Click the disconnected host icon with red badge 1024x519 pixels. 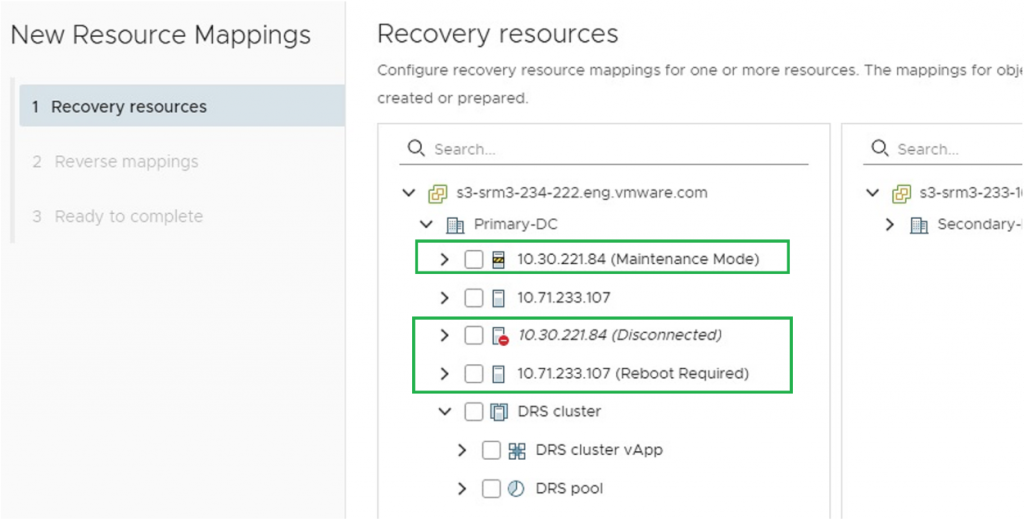pyautogui.click(x=500, y=336)
